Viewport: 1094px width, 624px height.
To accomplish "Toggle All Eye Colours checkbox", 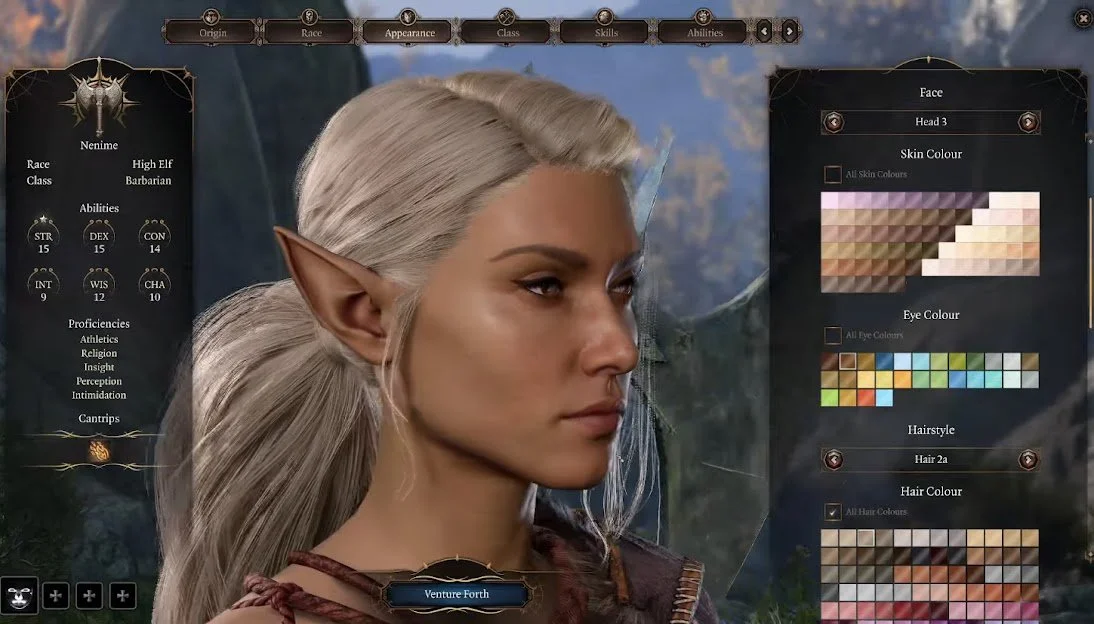I will (832, 335).
